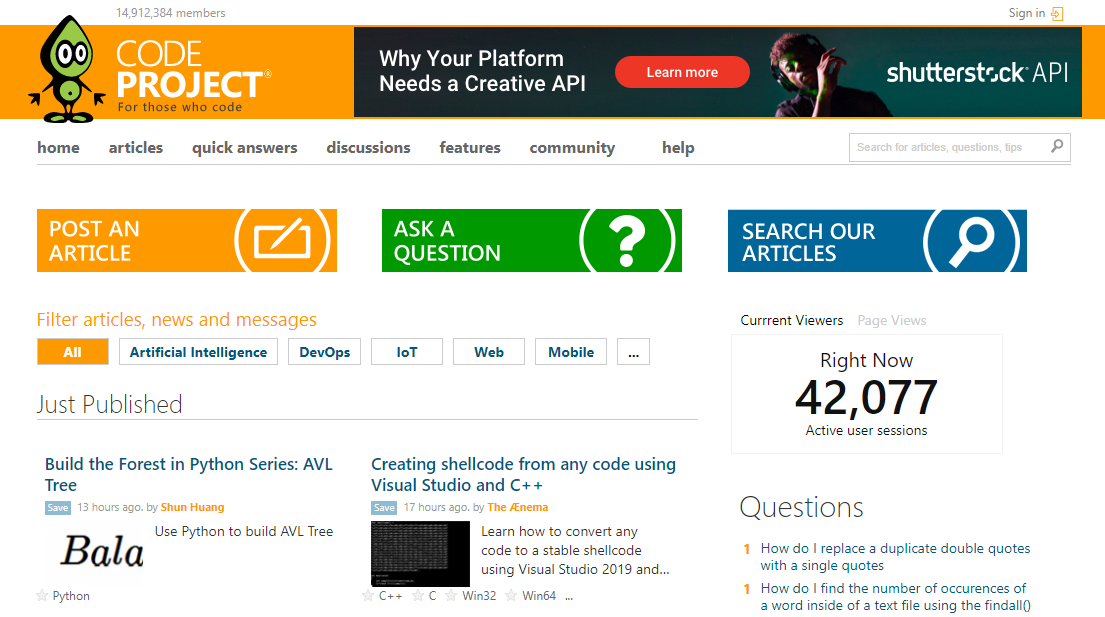The image size is (1105, 617).
Task: Open question about findall() word occurrences
Action: [895, 597]
